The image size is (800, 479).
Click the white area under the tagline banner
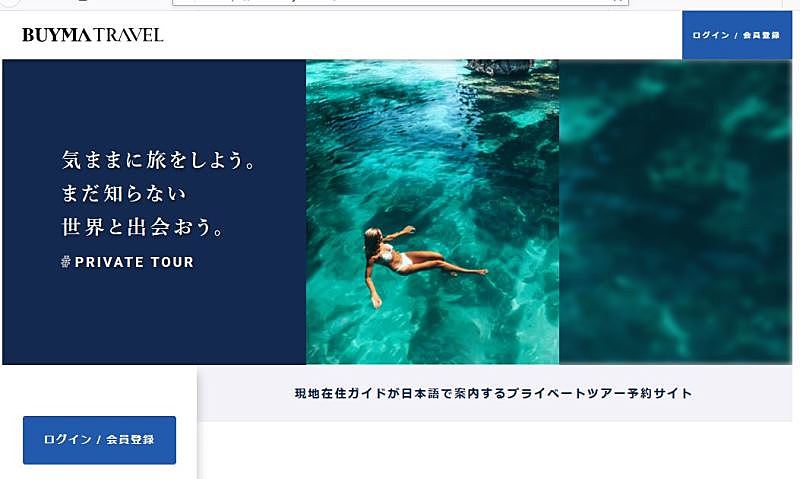tap(495, 450)
